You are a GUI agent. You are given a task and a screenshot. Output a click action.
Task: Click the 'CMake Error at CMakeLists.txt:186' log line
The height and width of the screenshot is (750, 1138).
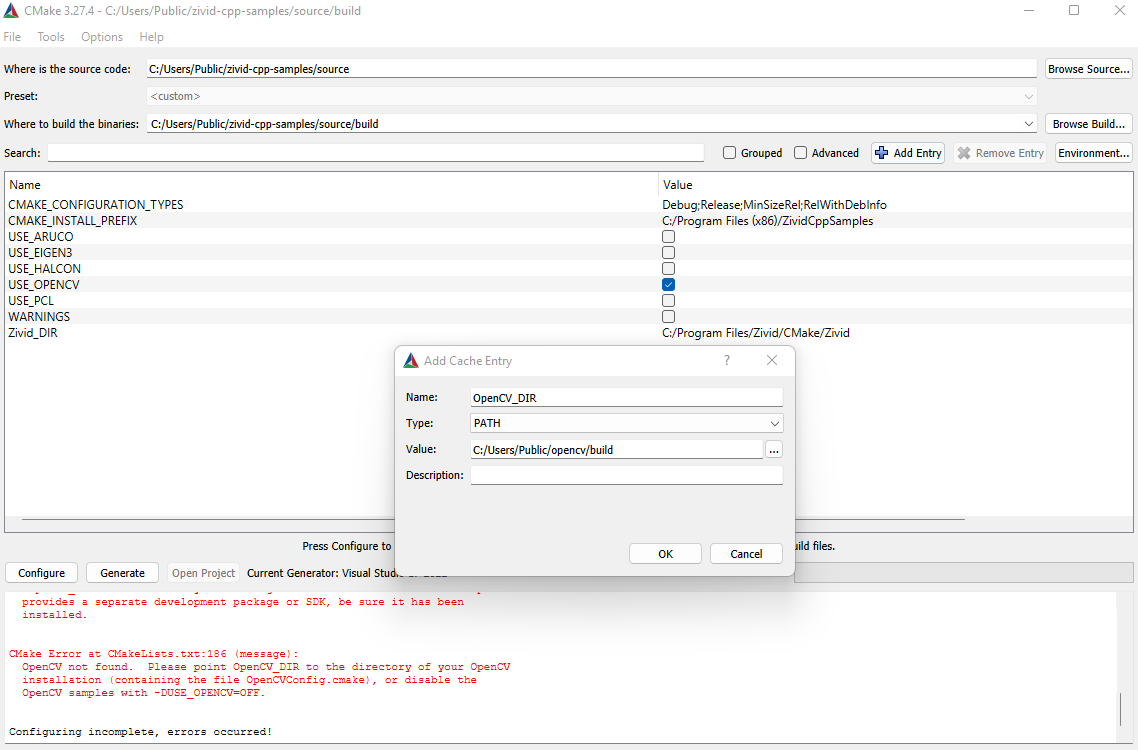pos(153,653)
